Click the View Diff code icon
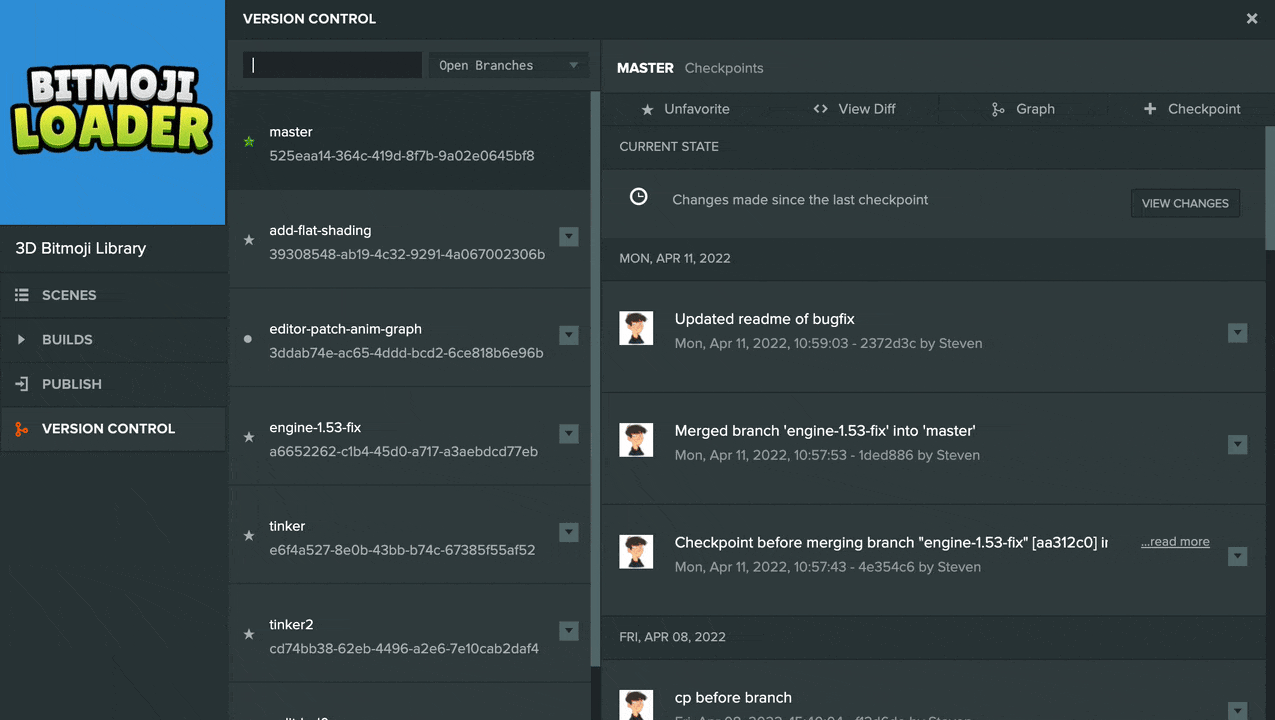This screenshot has height=720, width=1275. click(820, 109)
